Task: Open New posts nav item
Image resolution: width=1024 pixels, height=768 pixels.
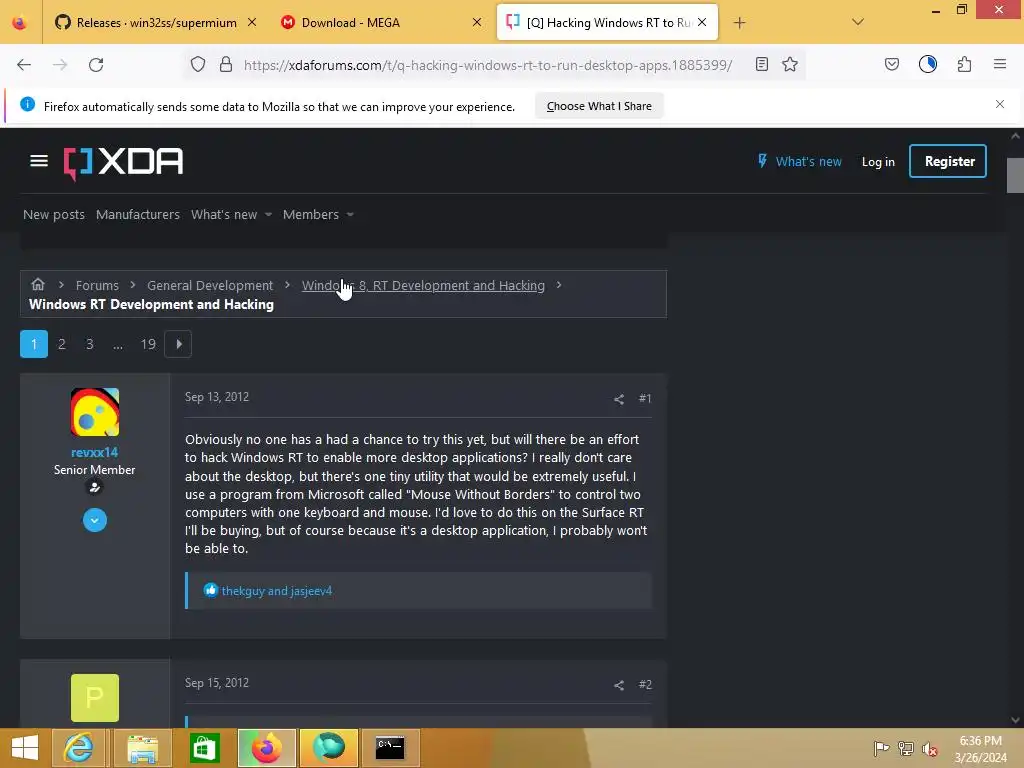Action: 54,214
